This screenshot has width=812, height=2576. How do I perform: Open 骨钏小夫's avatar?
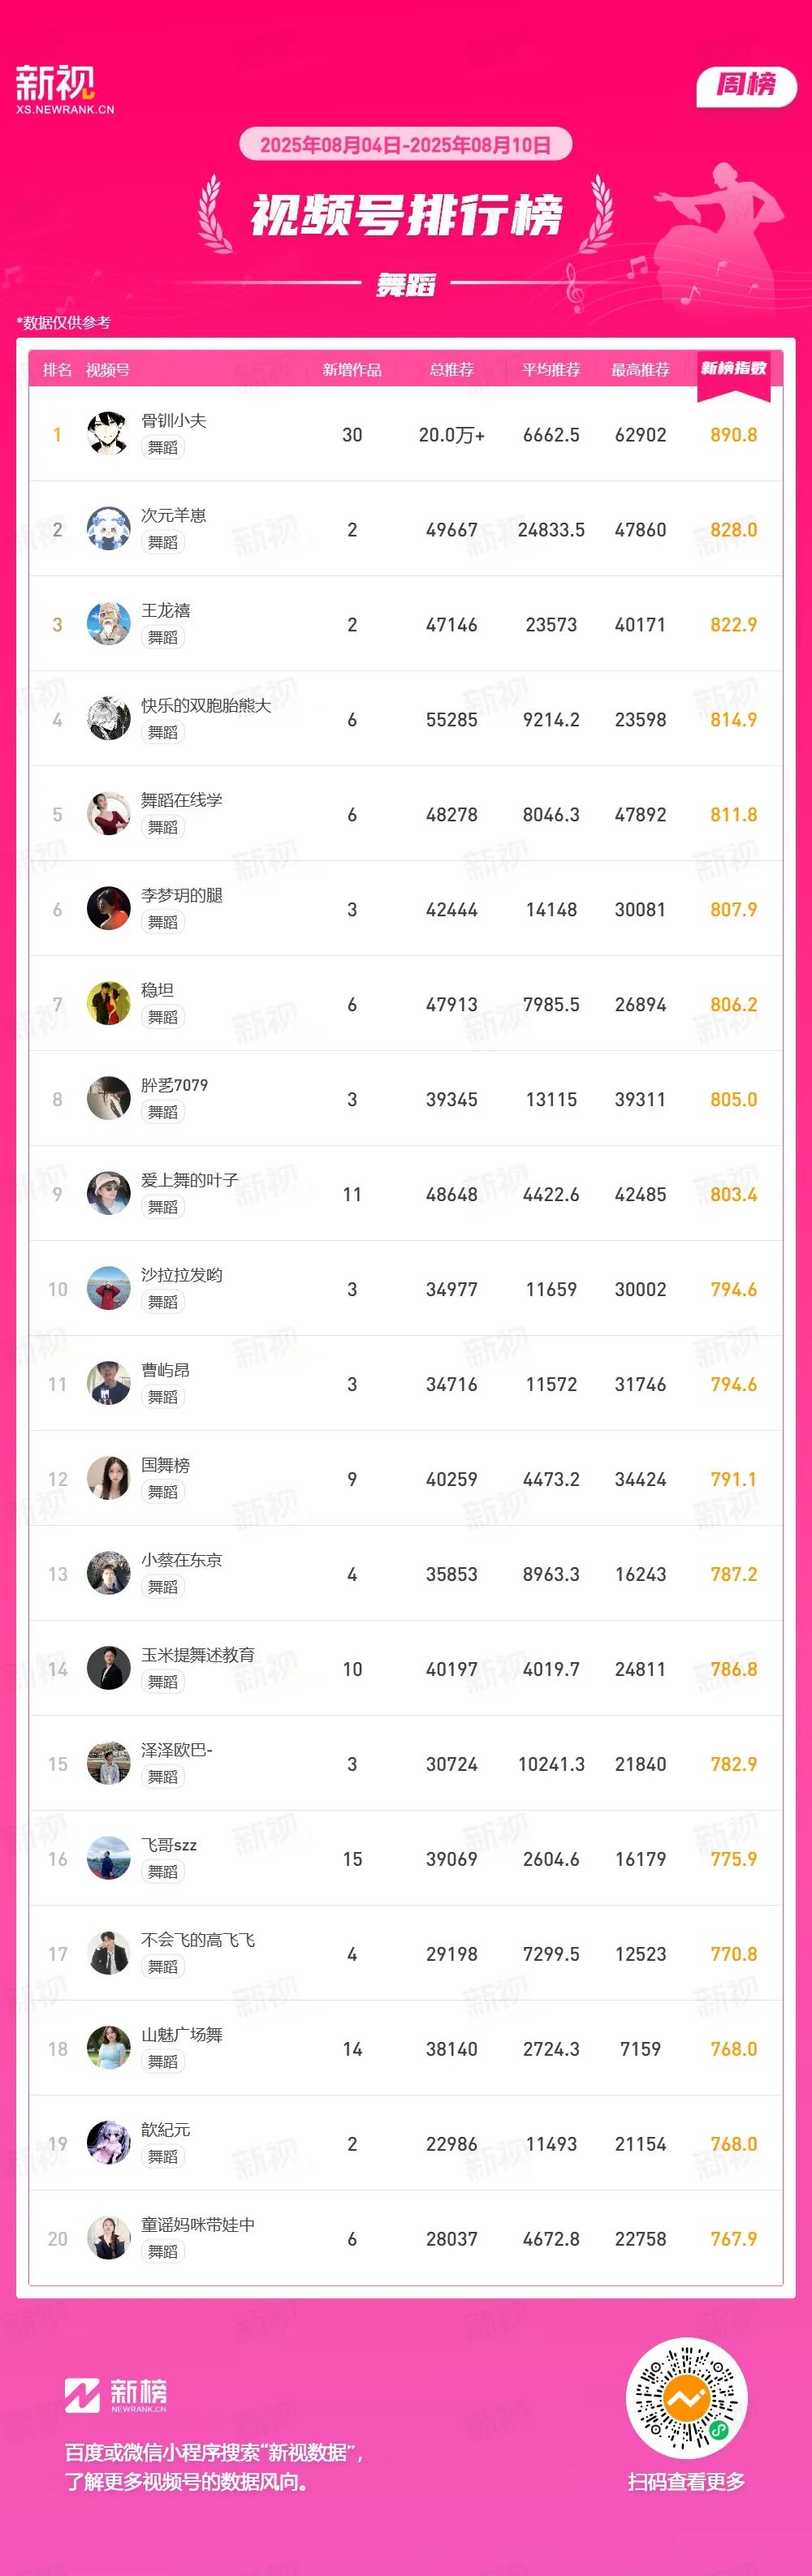pos(108,433)
